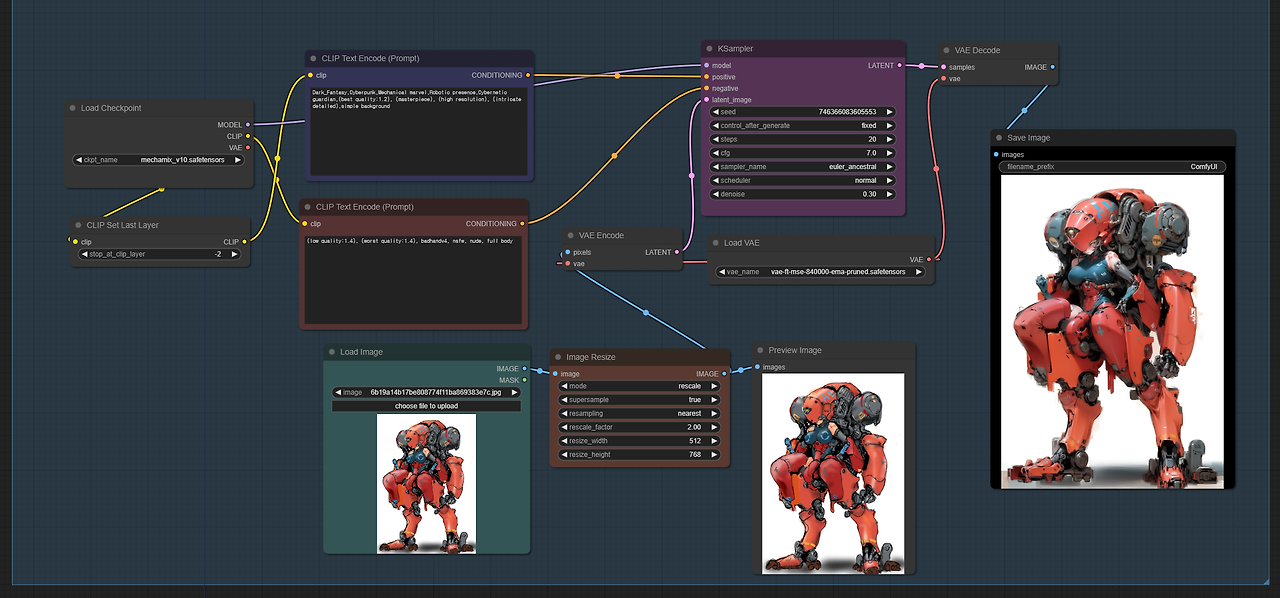Click the pixels input port on VAE Encode
Screen dimensions: 1280x598
click(x=568, y=252)
